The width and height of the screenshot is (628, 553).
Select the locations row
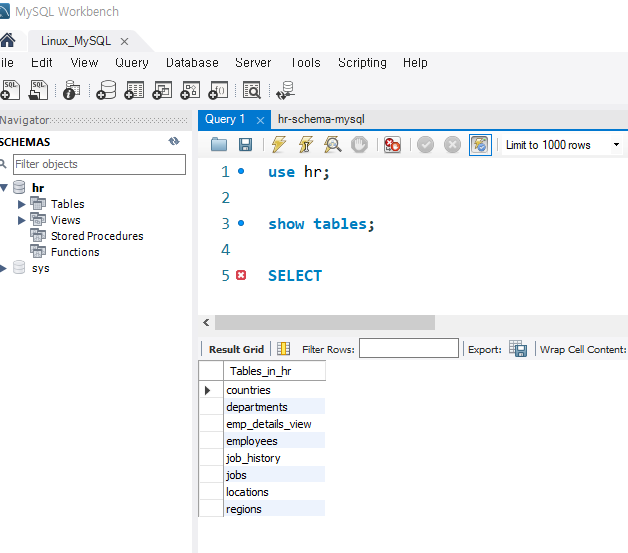pyautogui.click(x=274, y=492)
